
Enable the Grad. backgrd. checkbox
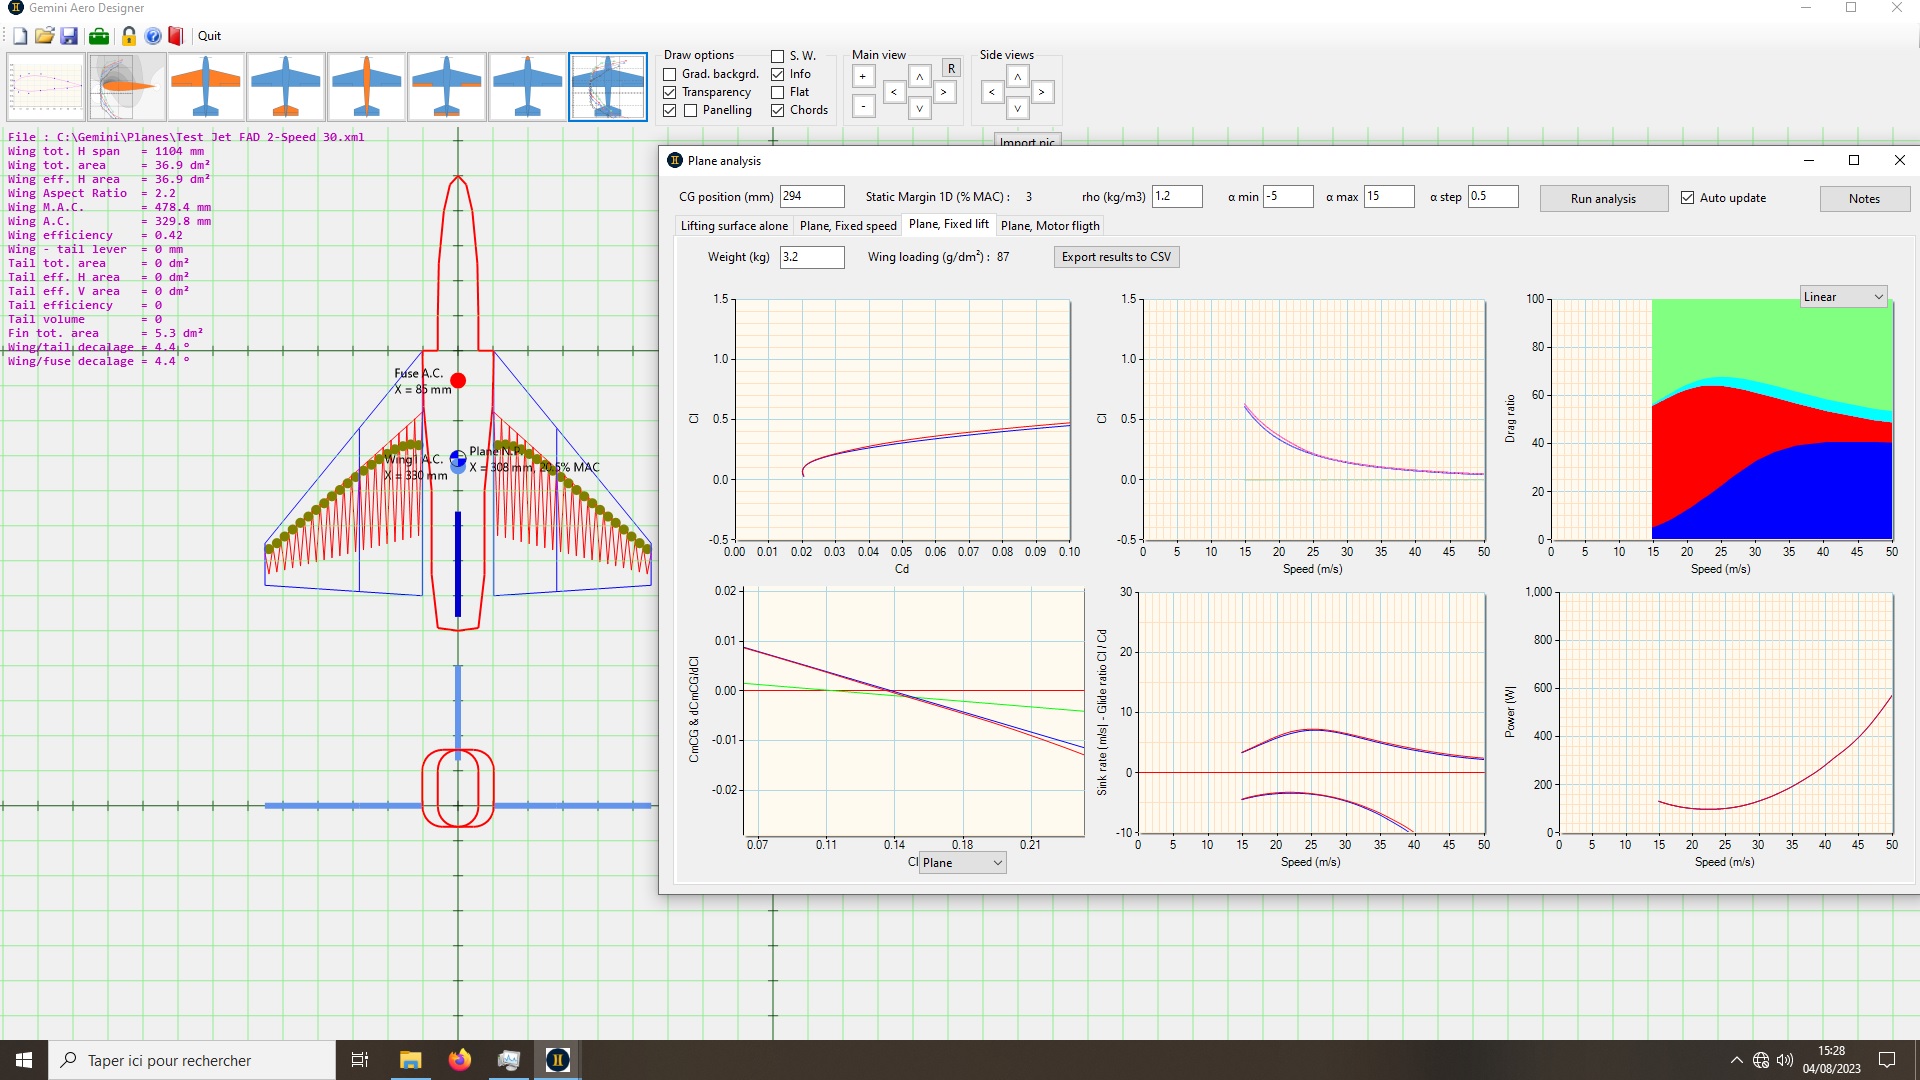tap(670, 74)
